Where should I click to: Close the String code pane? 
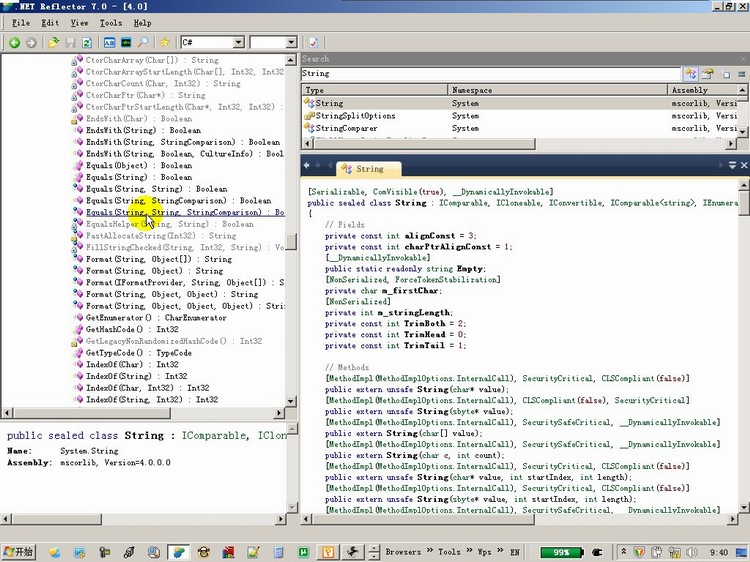pyautogui.click(x=744, y=165)
